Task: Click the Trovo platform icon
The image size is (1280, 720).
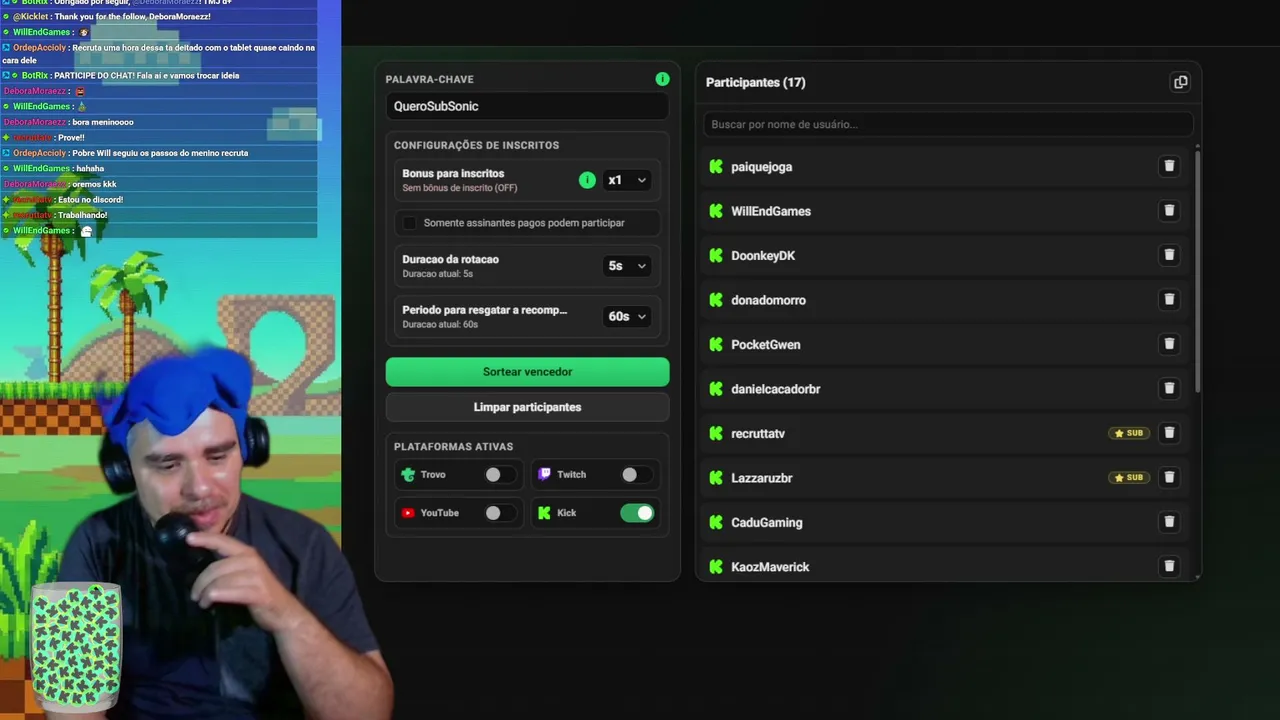Action: [x=408, y=475]
